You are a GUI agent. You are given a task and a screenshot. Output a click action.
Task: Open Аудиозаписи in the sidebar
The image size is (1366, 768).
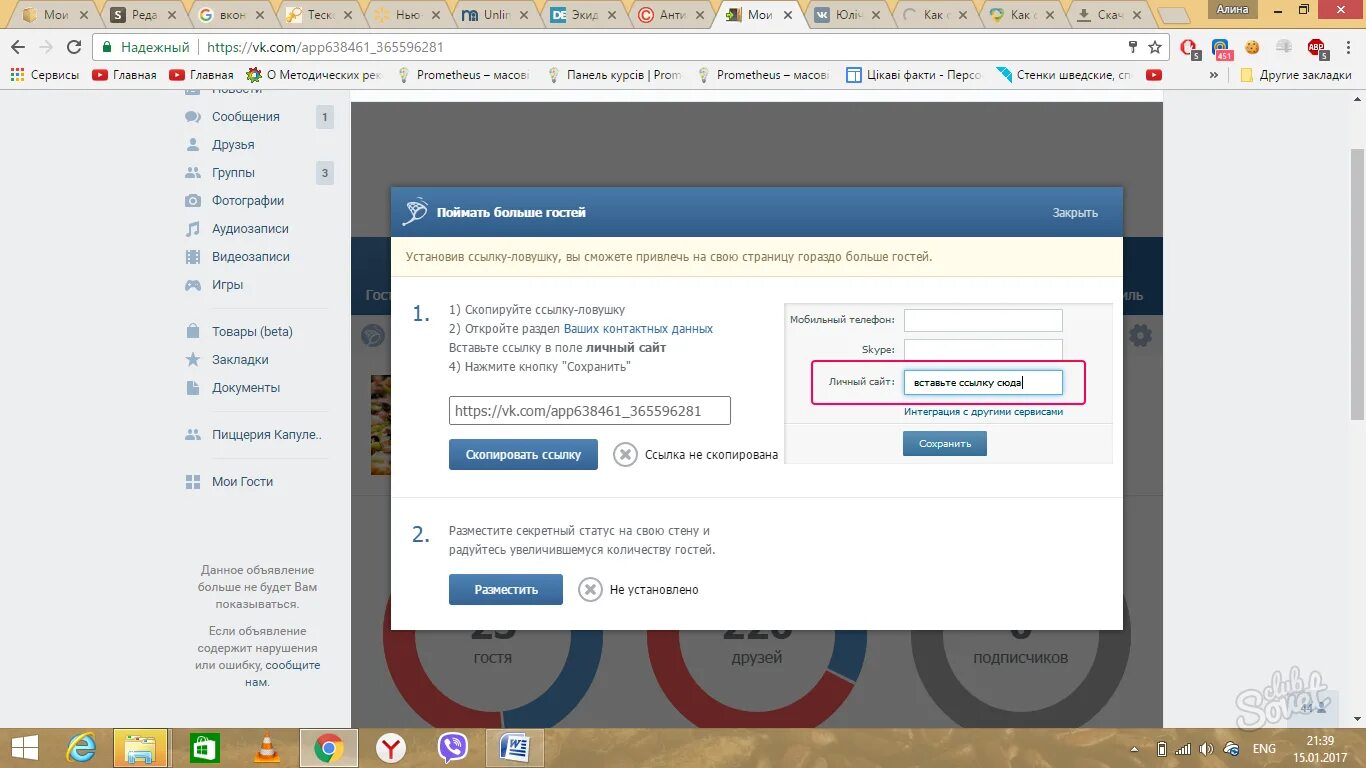[250, 229]
